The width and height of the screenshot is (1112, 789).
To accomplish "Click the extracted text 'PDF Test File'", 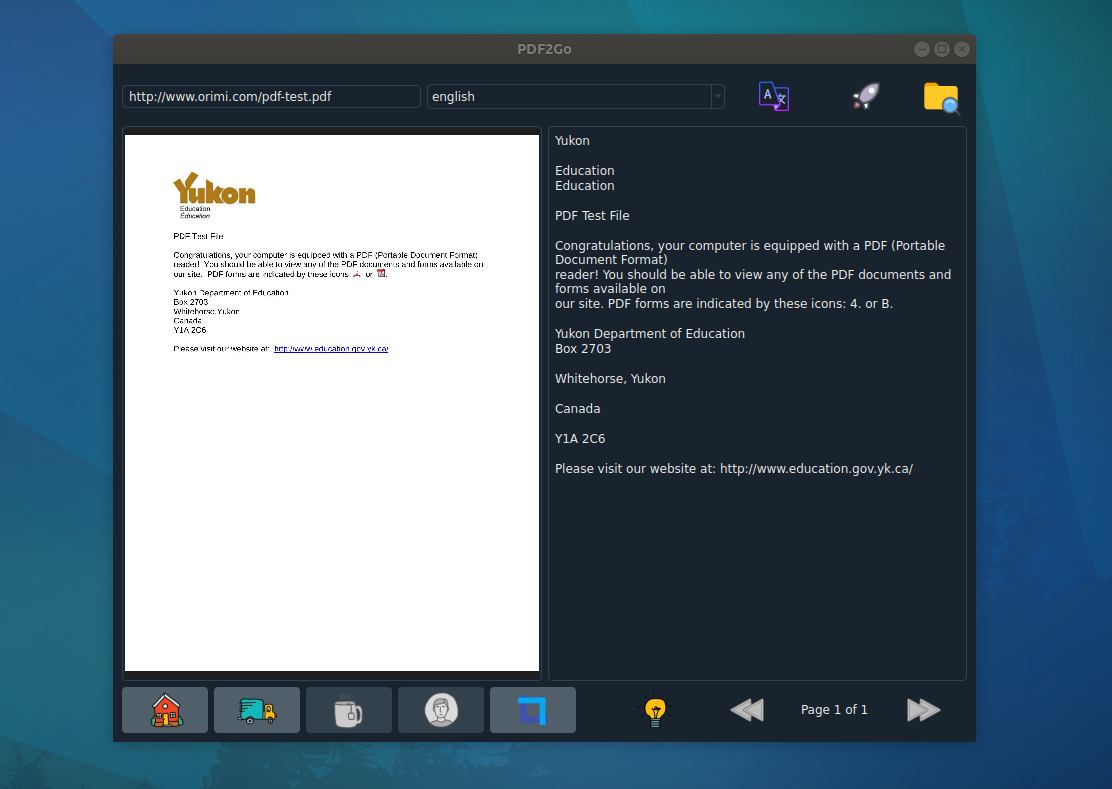I will 592,216.
